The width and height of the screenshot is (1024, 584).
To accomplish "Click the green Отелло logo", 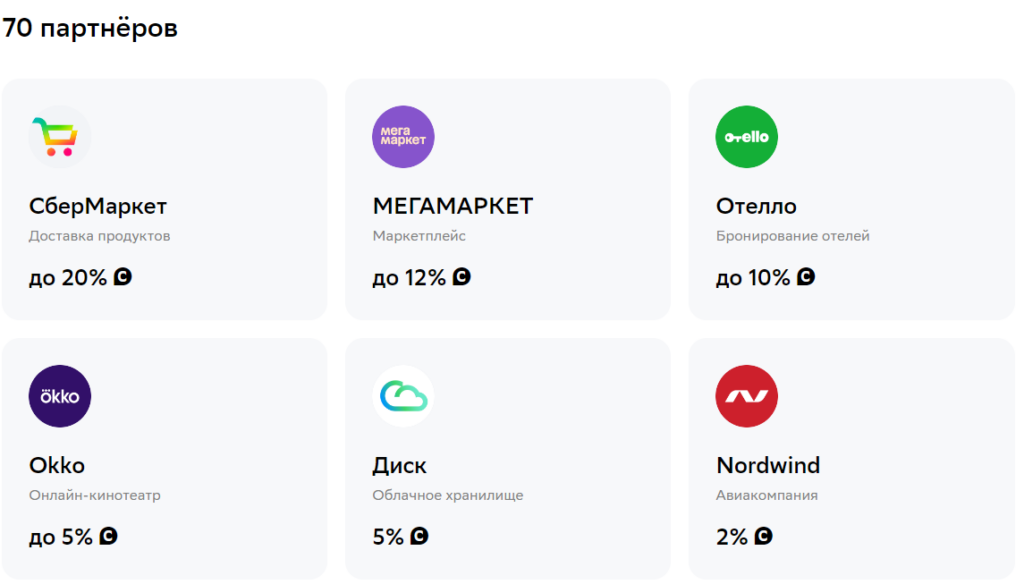I will (747, 137).
